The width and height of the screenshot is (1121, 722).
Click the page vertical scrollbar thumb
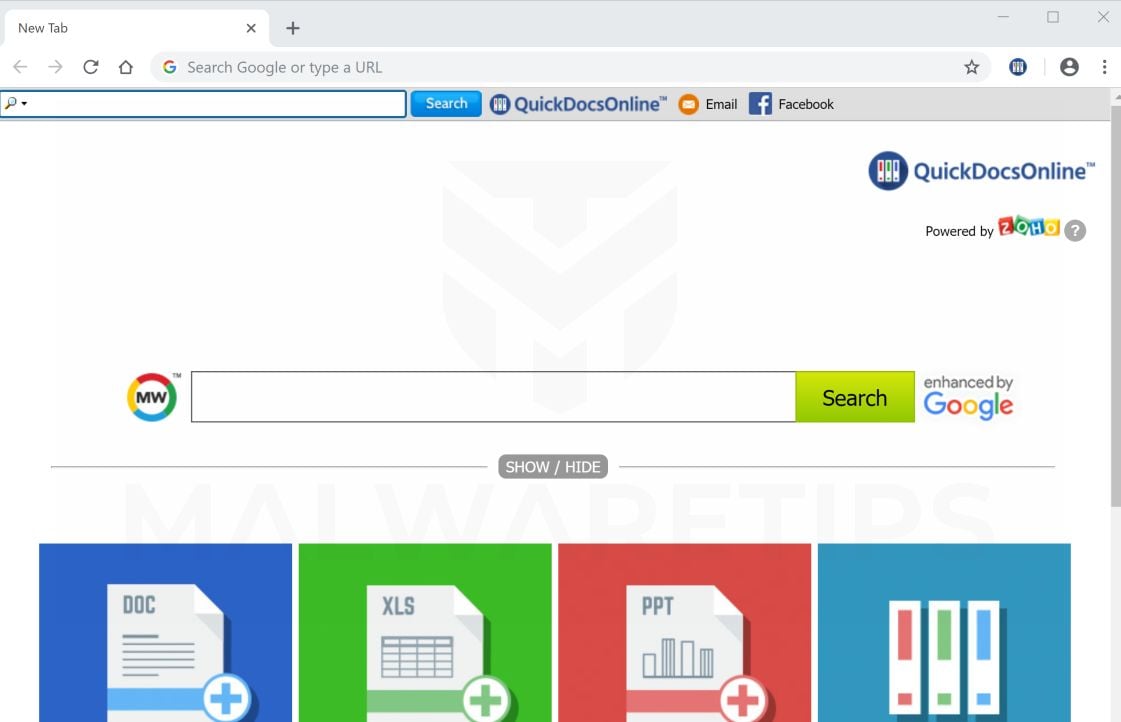(1115, 306)
